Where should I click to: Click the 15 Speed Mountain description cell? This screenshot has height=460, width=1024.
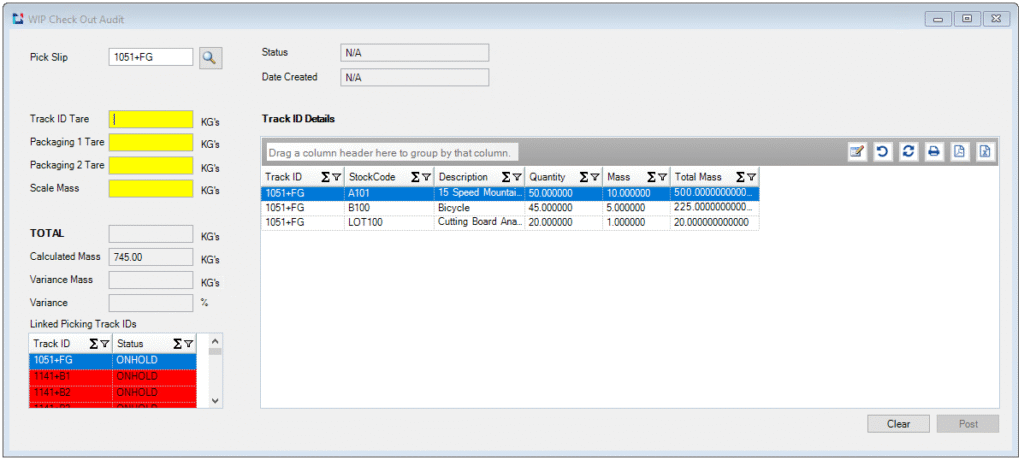[x=480, y=193]
